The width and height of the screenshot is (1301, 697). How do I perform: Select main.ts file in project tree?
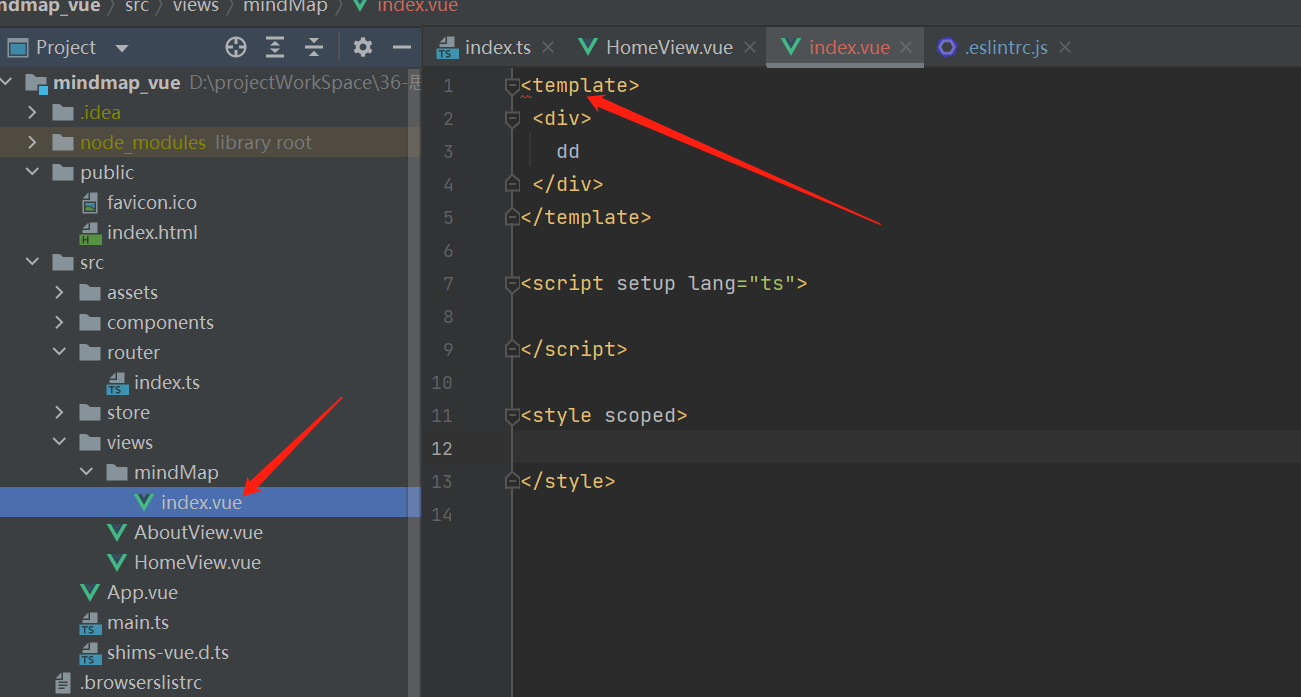pos(138,622)
